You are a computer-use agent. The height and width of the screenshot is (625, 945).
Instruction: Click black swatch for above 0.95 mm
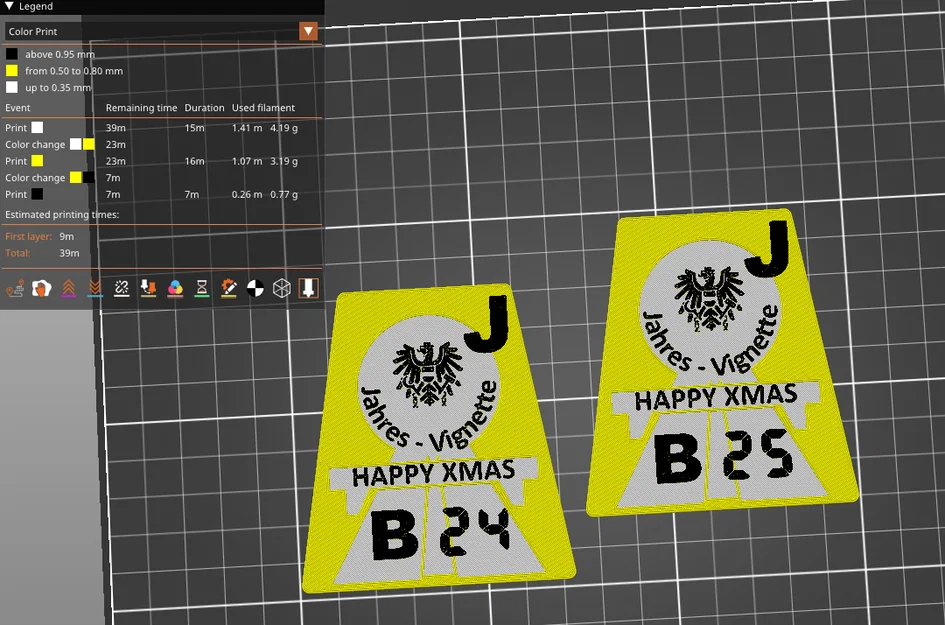click(x=11, y=54)
